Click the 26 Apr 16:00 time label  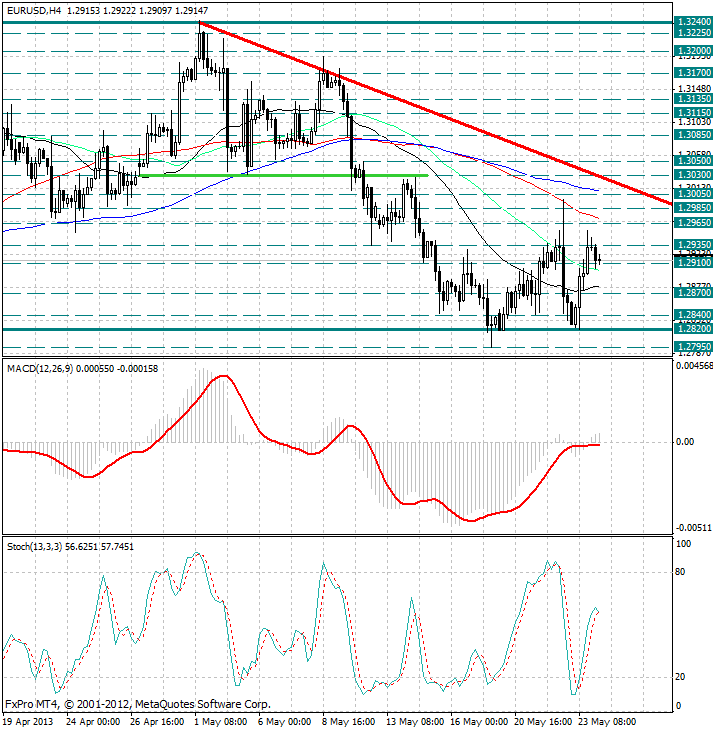[157, 722]
